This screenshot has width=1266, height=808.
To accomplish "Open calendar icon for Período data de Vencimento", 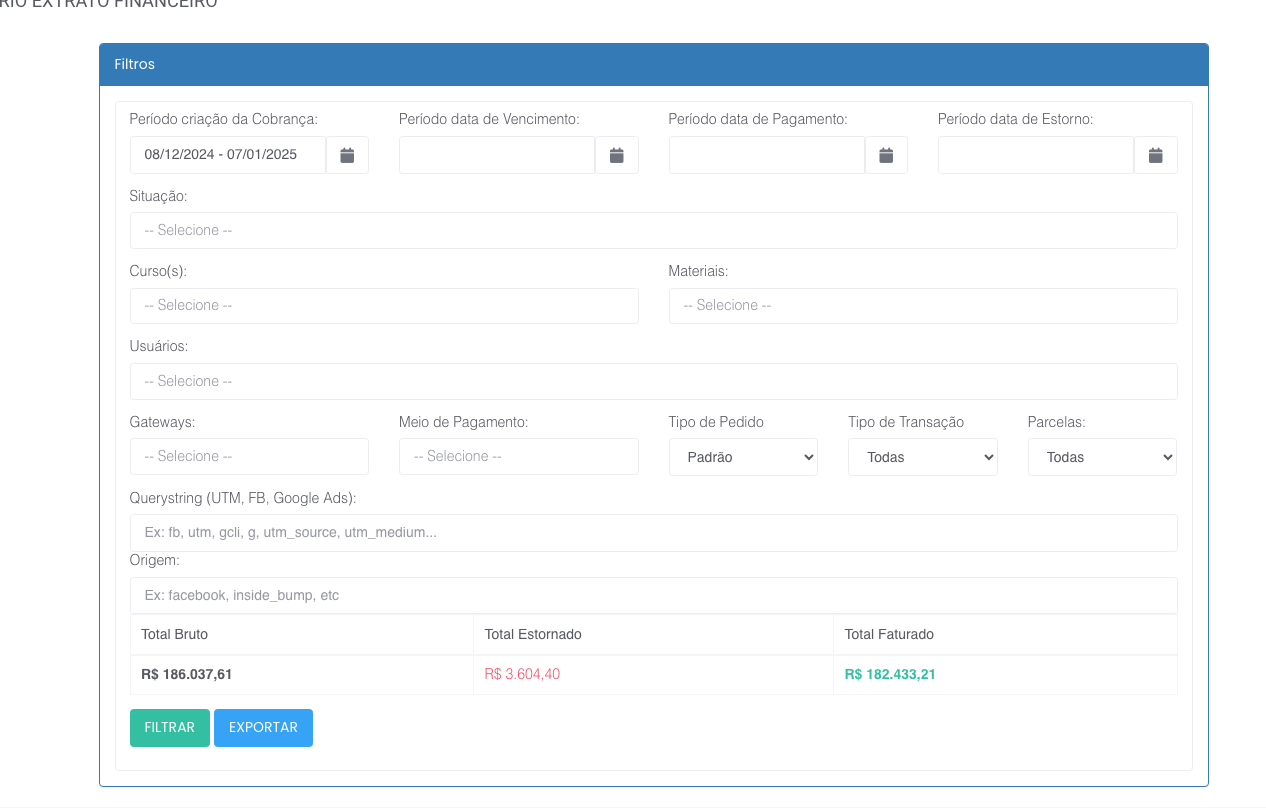I will 617,155.
